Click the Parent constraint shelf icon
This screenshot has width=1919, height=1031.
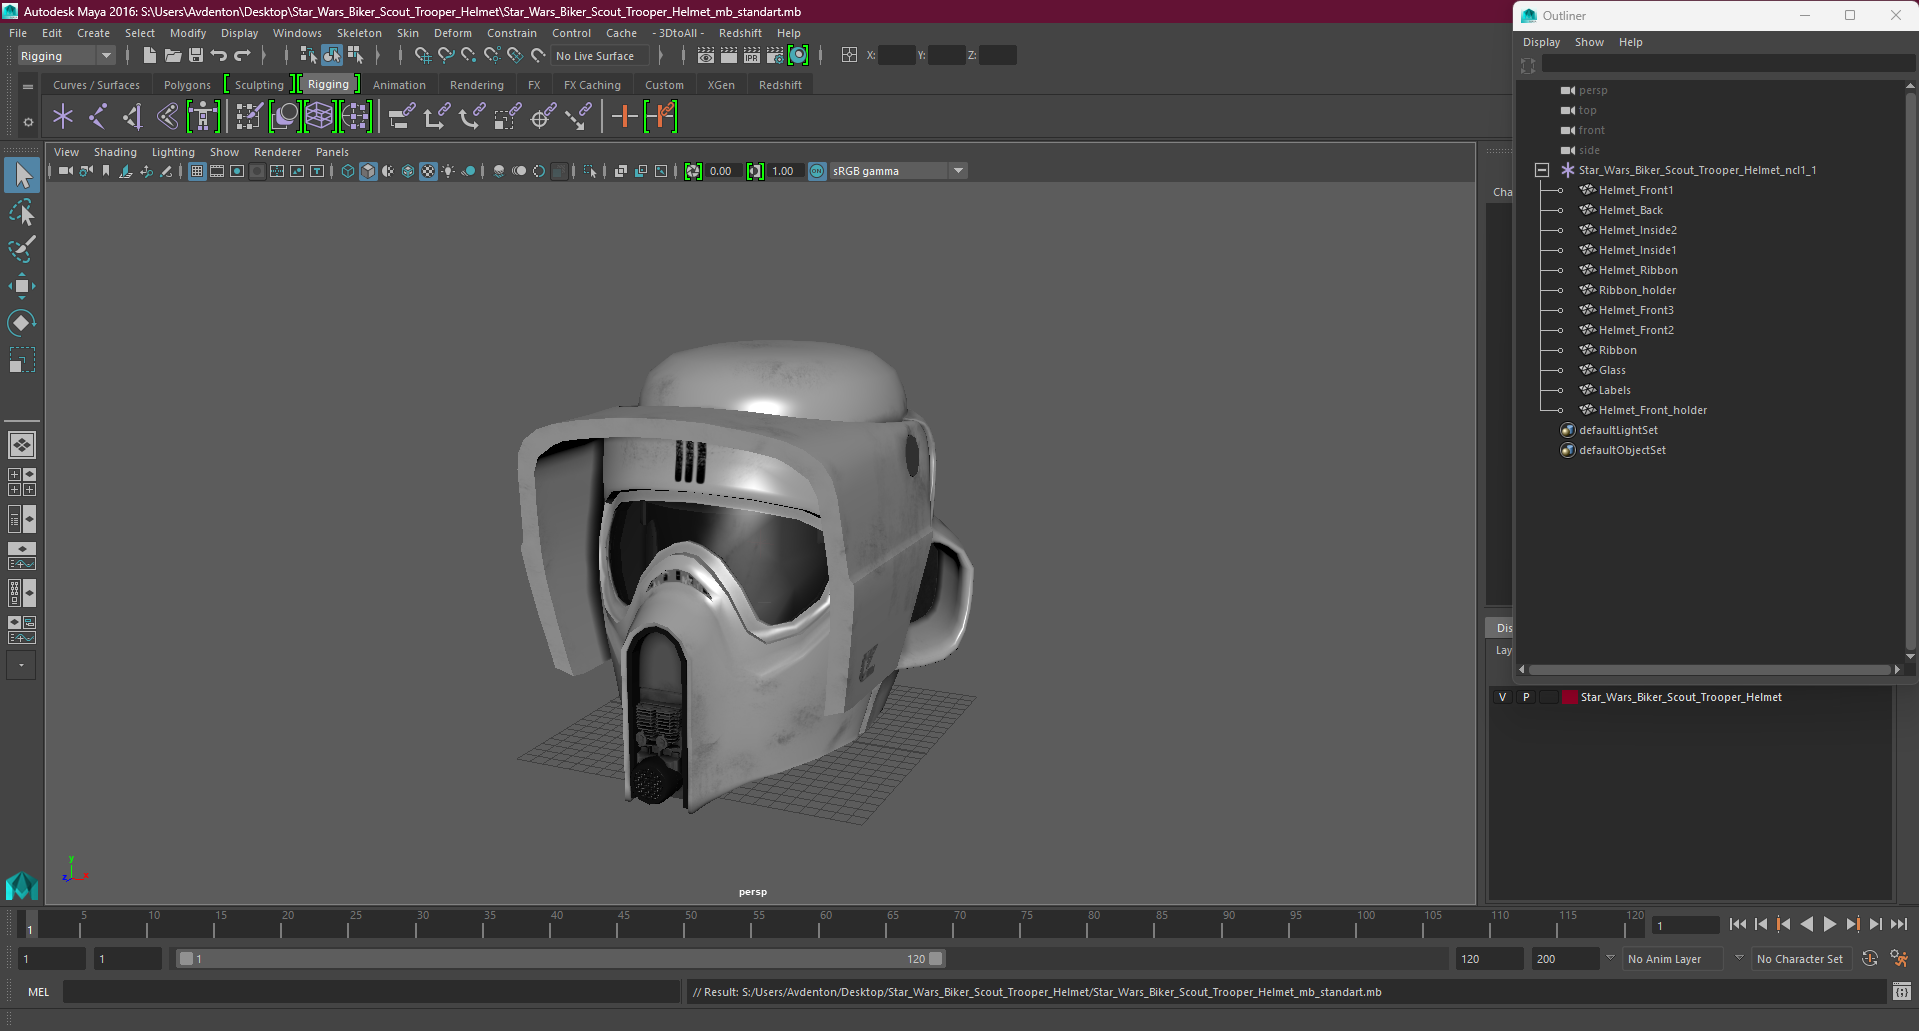401,117
